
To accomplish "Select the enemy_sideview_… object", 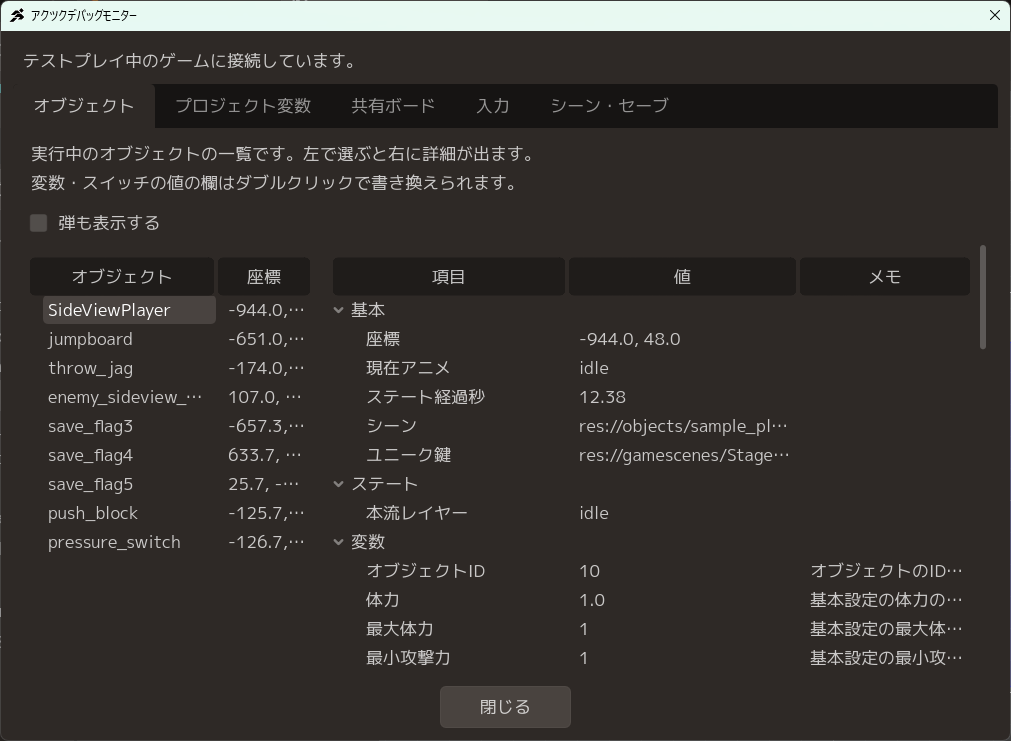I will pyautogui.click(x=125, y=397).
